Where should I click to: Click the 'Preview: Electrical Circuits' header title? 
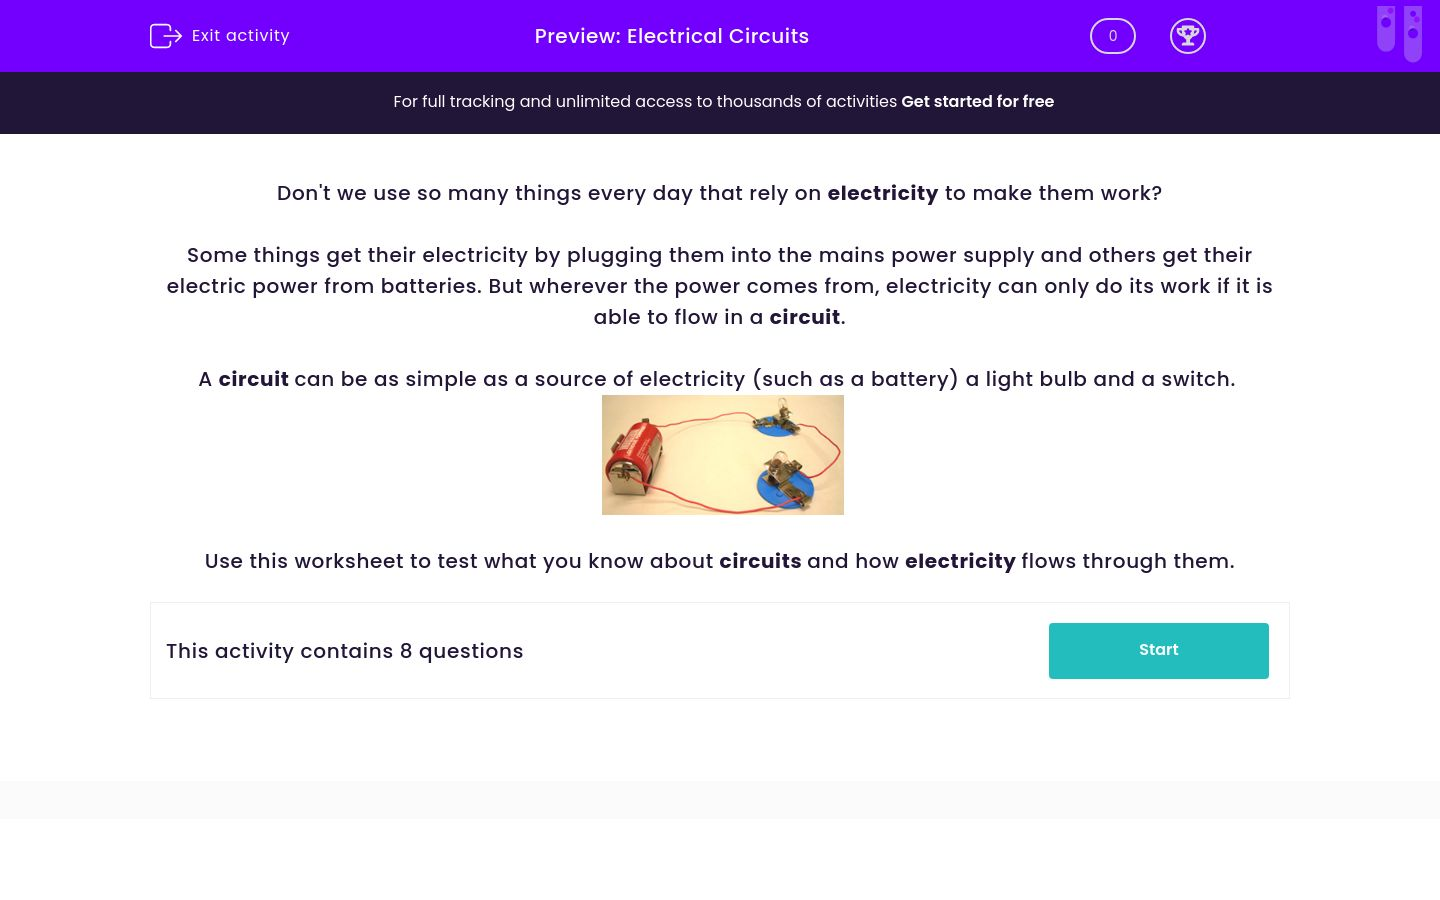point(671,36)
